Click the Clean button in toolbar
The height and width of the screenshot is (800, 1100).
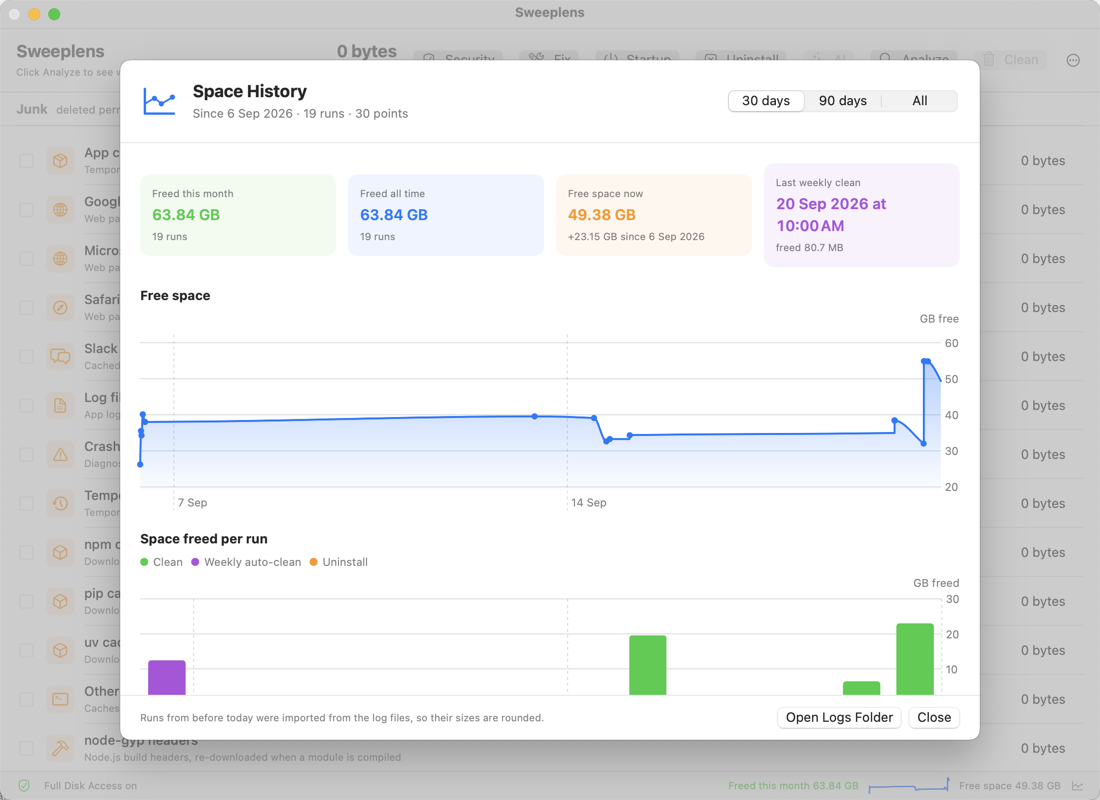[x=1010, y=60]
